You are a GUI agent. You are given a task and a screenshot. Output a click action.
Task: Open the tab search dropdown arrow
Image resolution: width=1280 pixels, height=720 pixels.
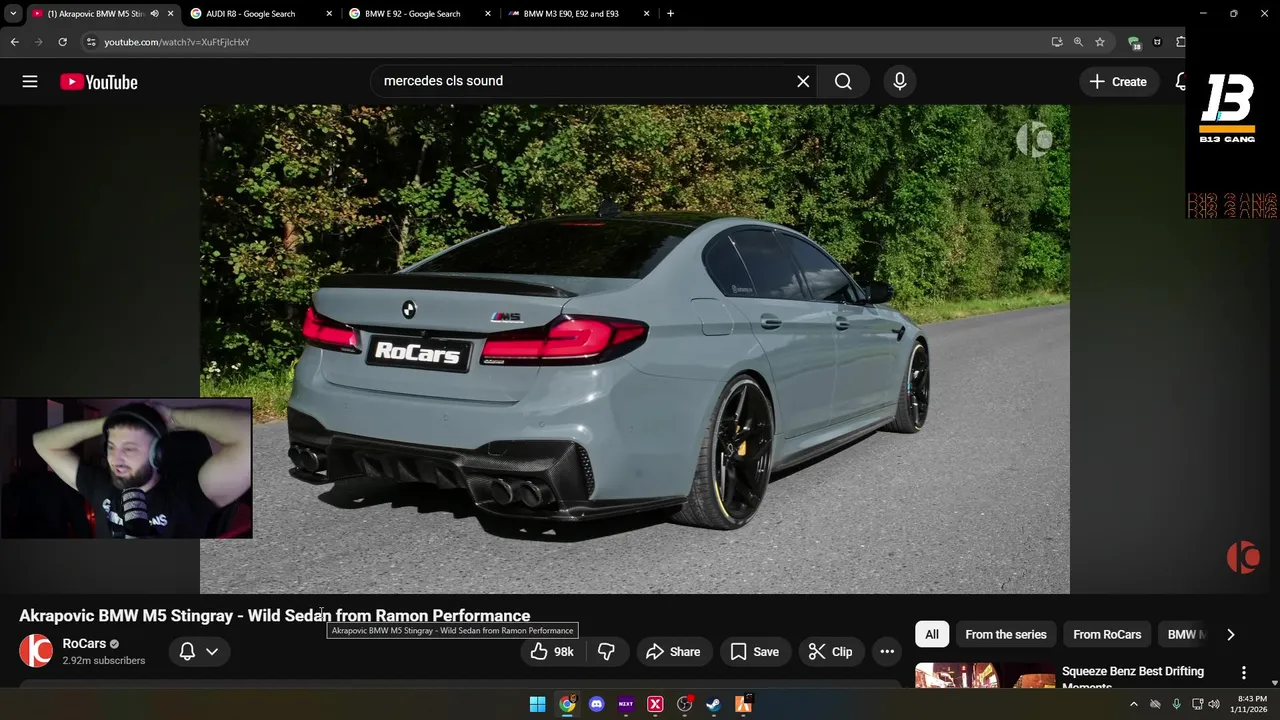click(12, 14)
